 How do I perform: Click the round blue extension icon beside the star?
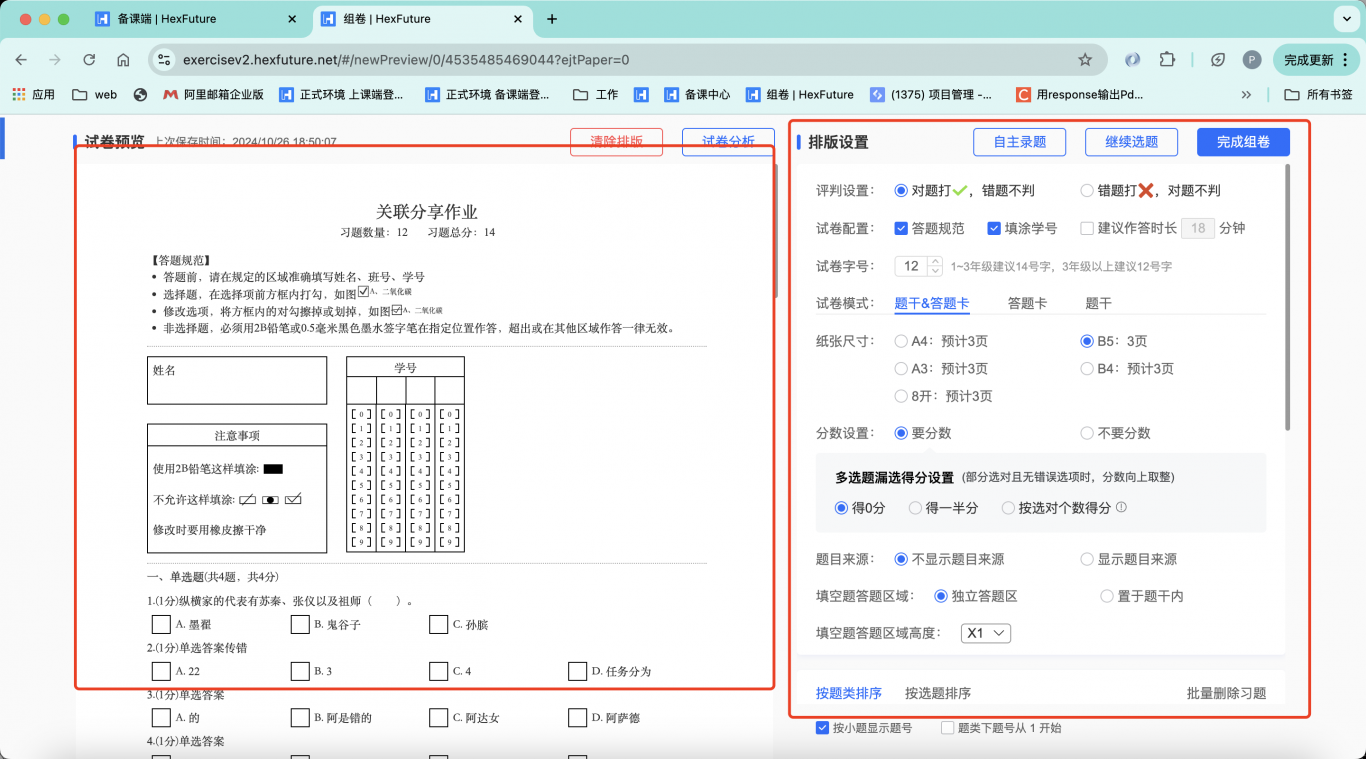[1132, 60]
